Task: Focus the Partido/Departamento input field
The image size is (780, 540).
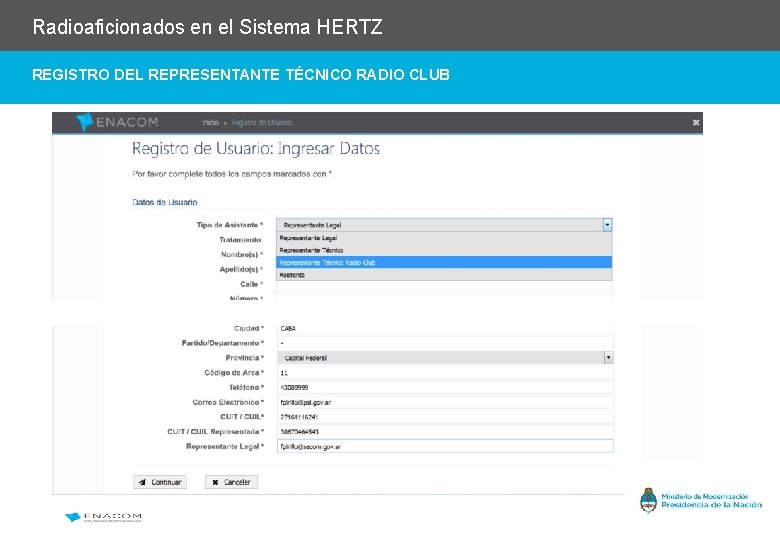Action: pyautogui.click(x=445, y=343)
